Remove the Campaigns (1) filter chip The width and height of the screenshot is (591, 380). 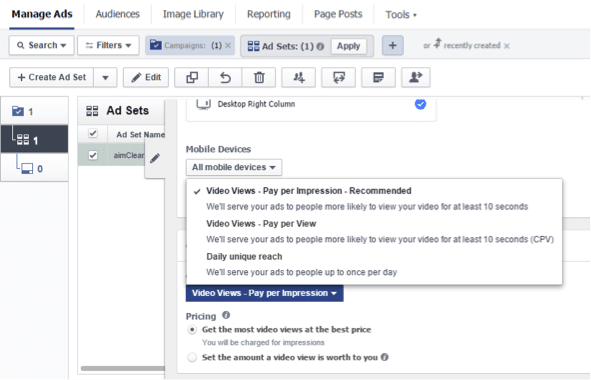tap(228, 46)
